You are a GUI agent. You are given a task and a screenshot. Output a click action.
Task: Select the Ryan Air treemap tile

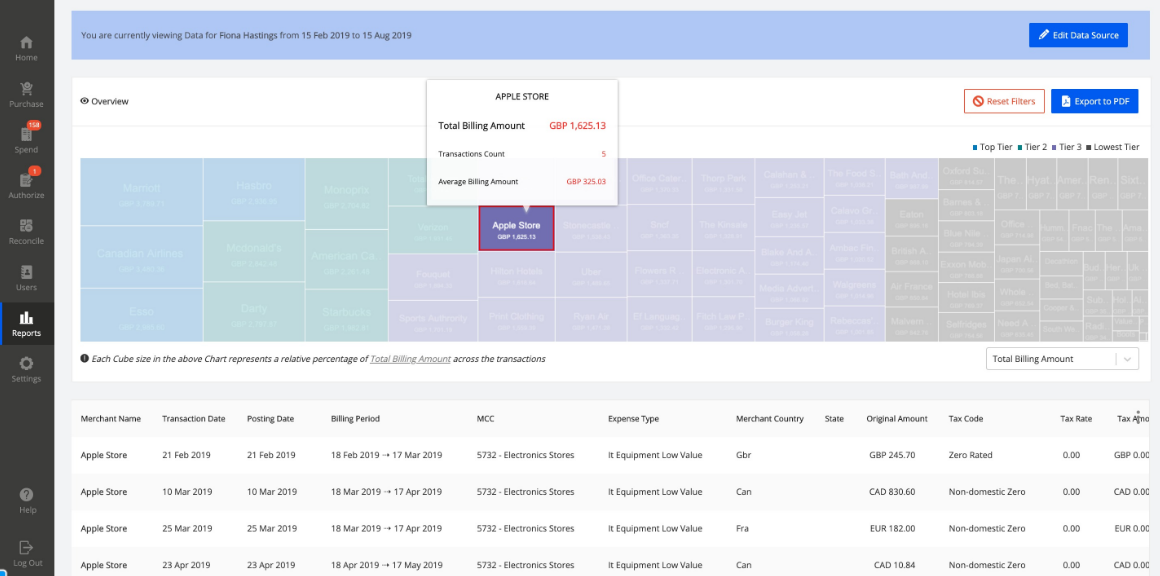(x=591, y=320)
